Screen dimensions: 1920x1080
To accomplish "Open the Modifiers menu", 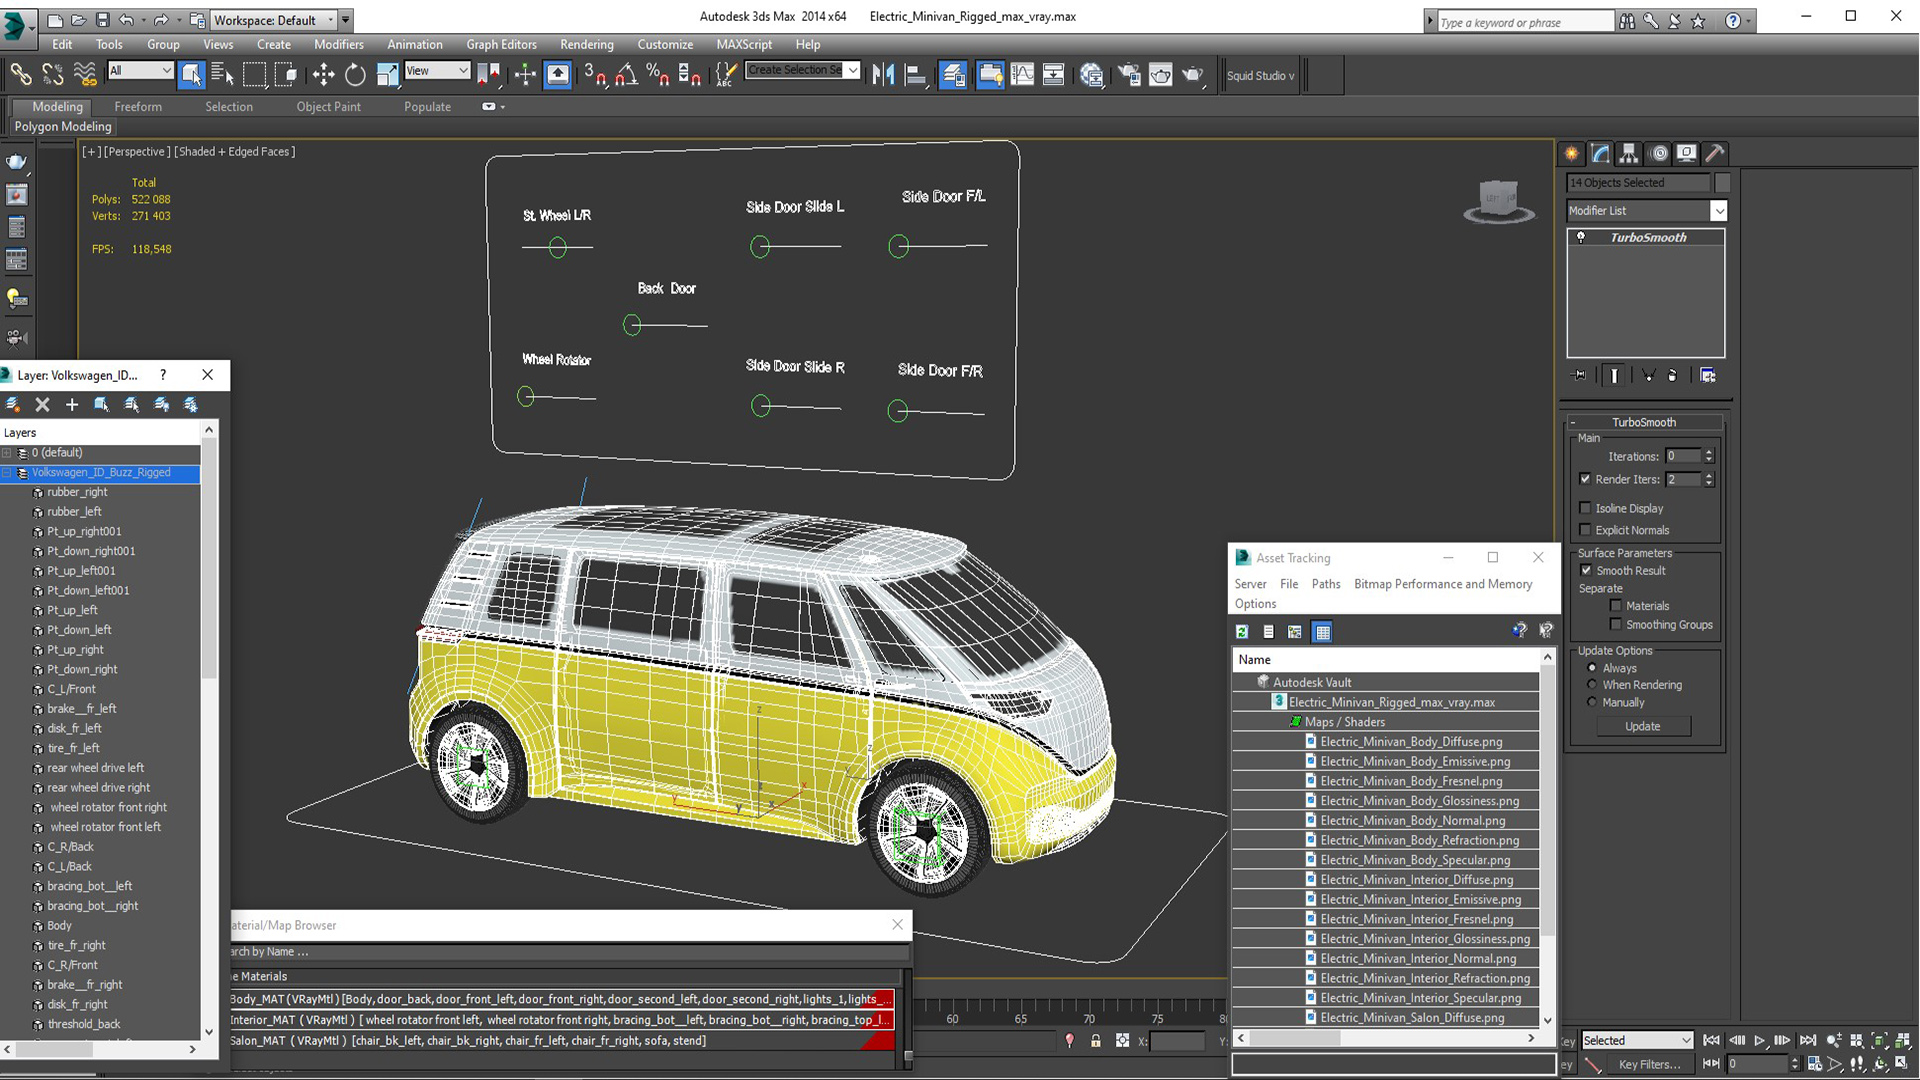I will click(x=339, y=44).
